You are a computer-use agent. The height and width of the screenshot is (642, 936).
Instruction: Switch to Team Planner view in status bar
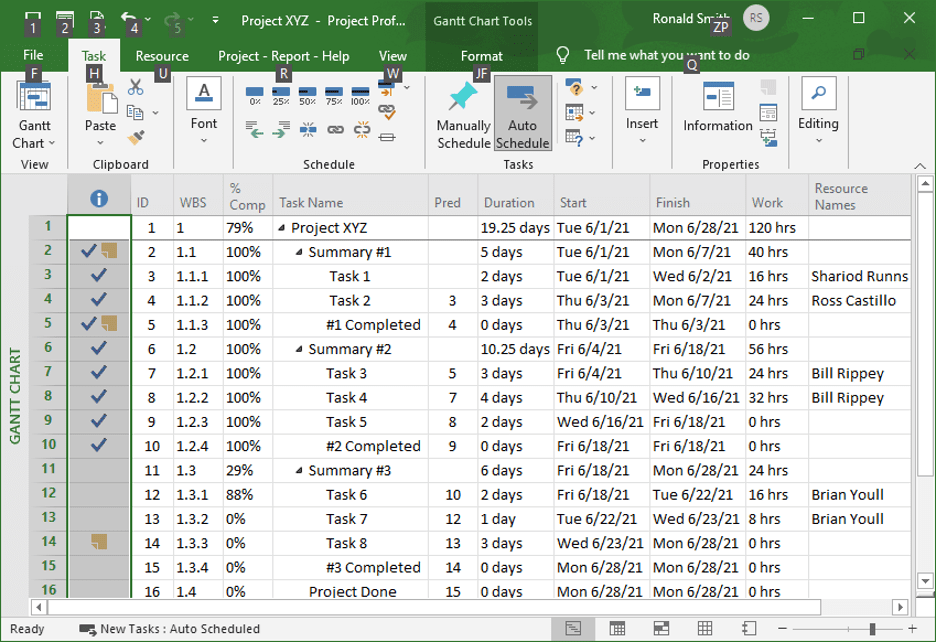coord(661,628)
